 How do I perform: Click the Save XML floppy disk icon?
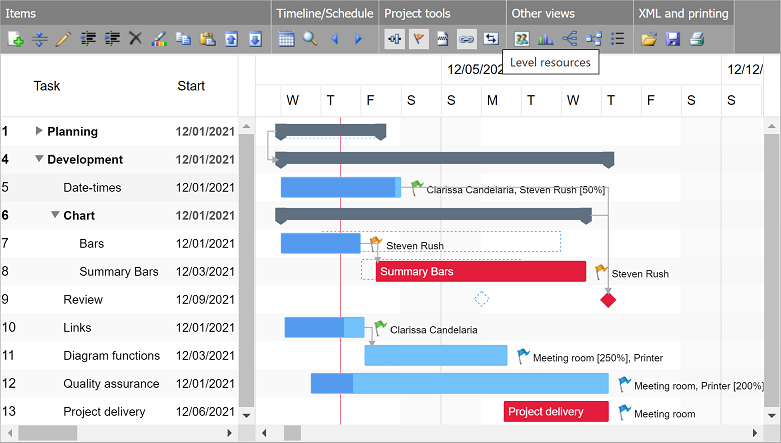[x=673, y=39]
